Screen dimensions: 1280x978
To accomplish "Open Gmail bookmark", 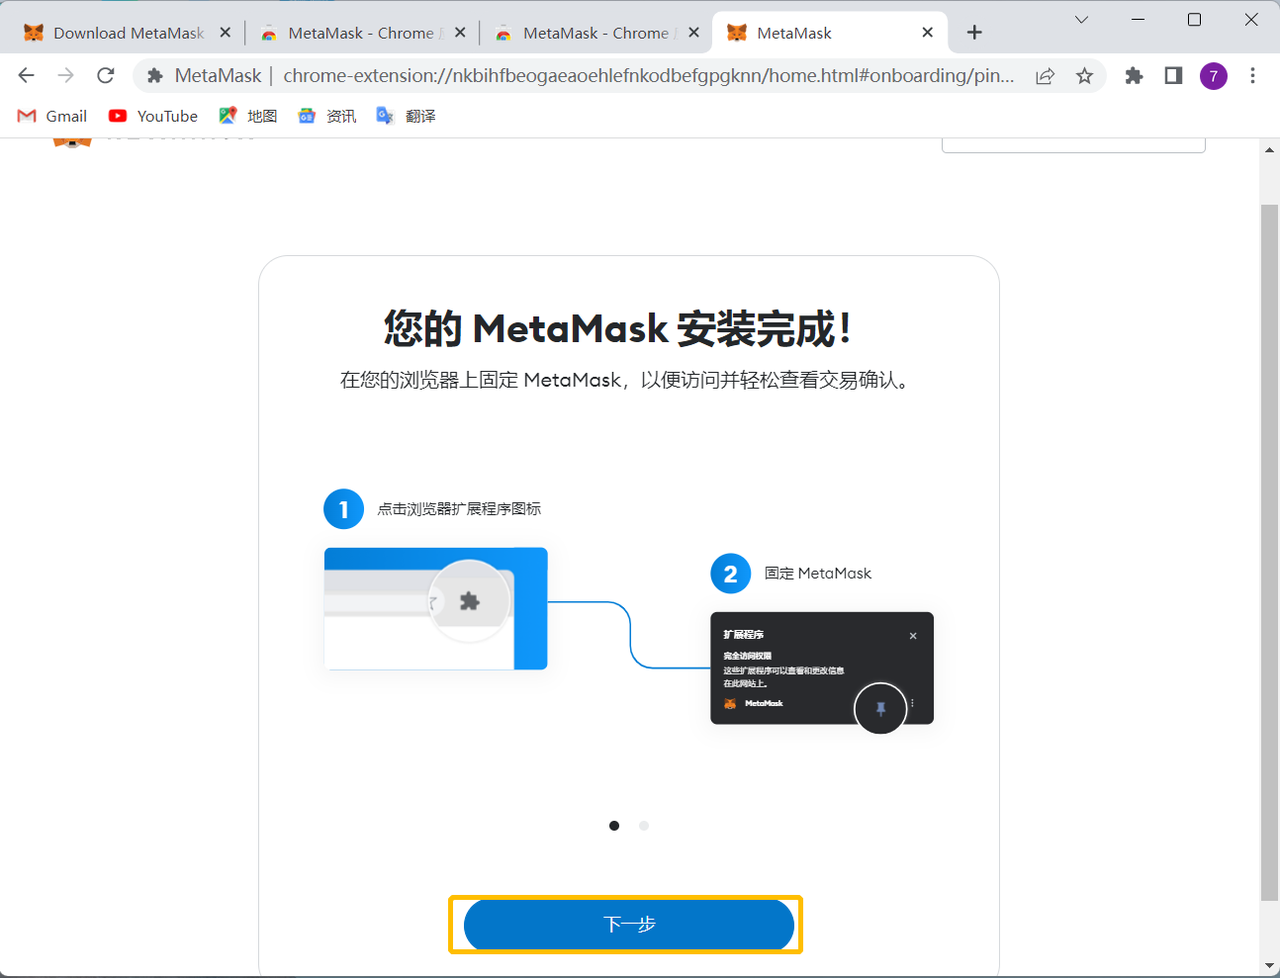I will [53, 116].
